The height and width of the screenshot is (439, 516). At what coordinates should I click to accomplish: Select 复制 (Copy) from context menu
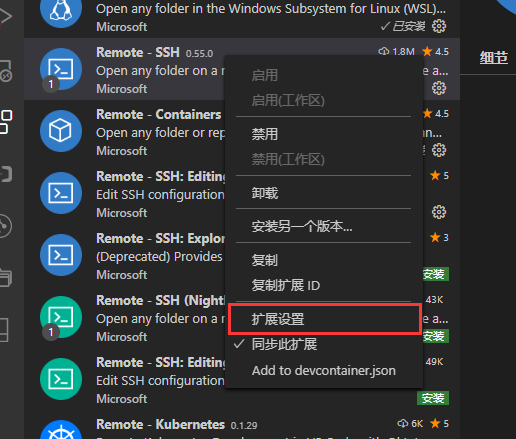click(x=264, y=260)
